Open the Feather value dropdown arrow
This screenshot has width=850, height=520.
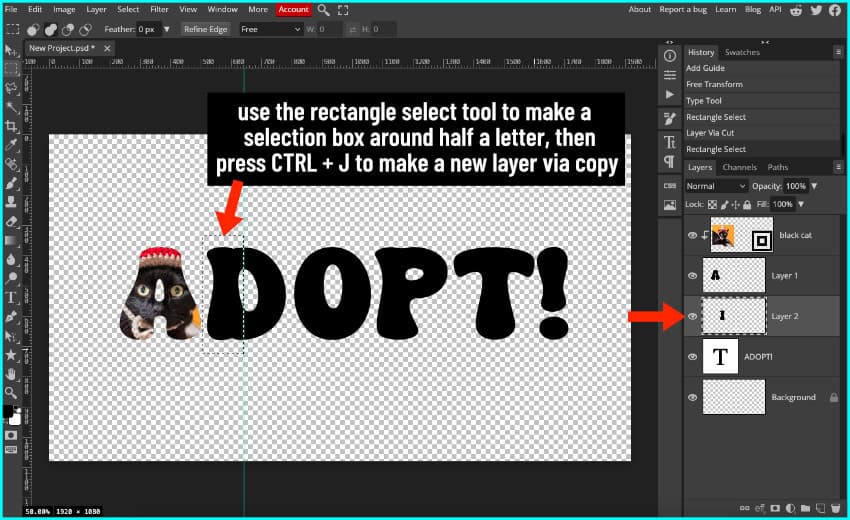166,29
